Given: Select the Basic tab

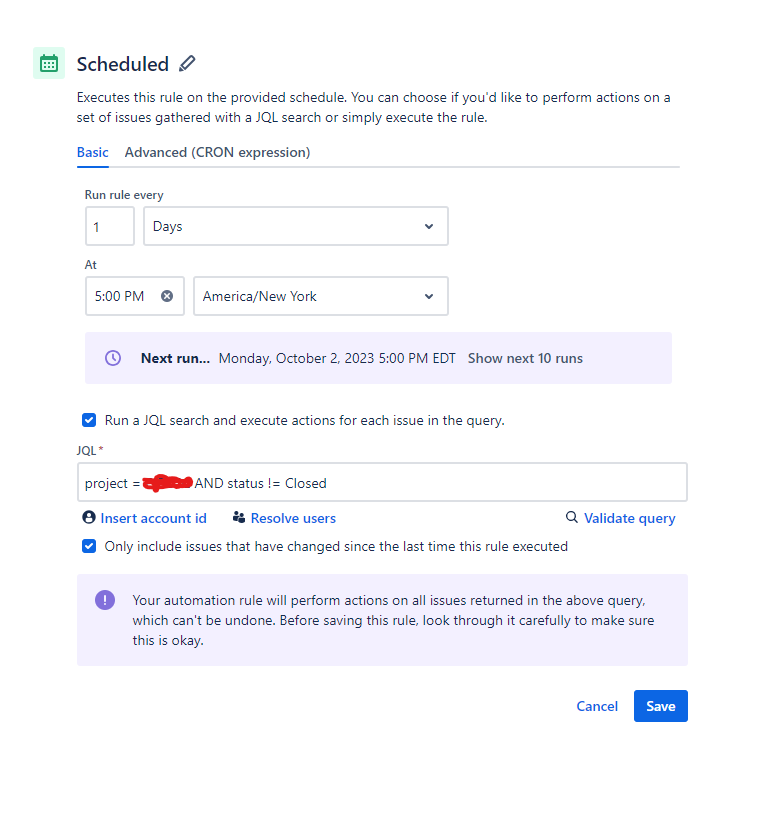Looking at the screenshot, I should click(x=93, y=152).
